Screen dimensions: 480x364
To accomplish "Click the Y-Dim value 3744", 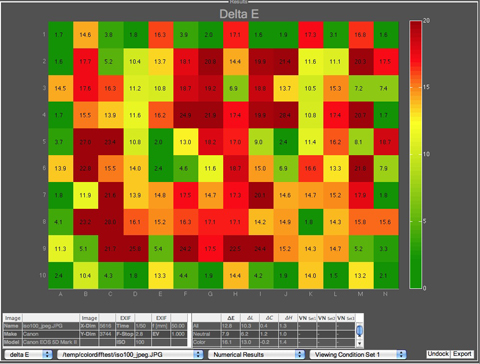I will click(107, 334).
